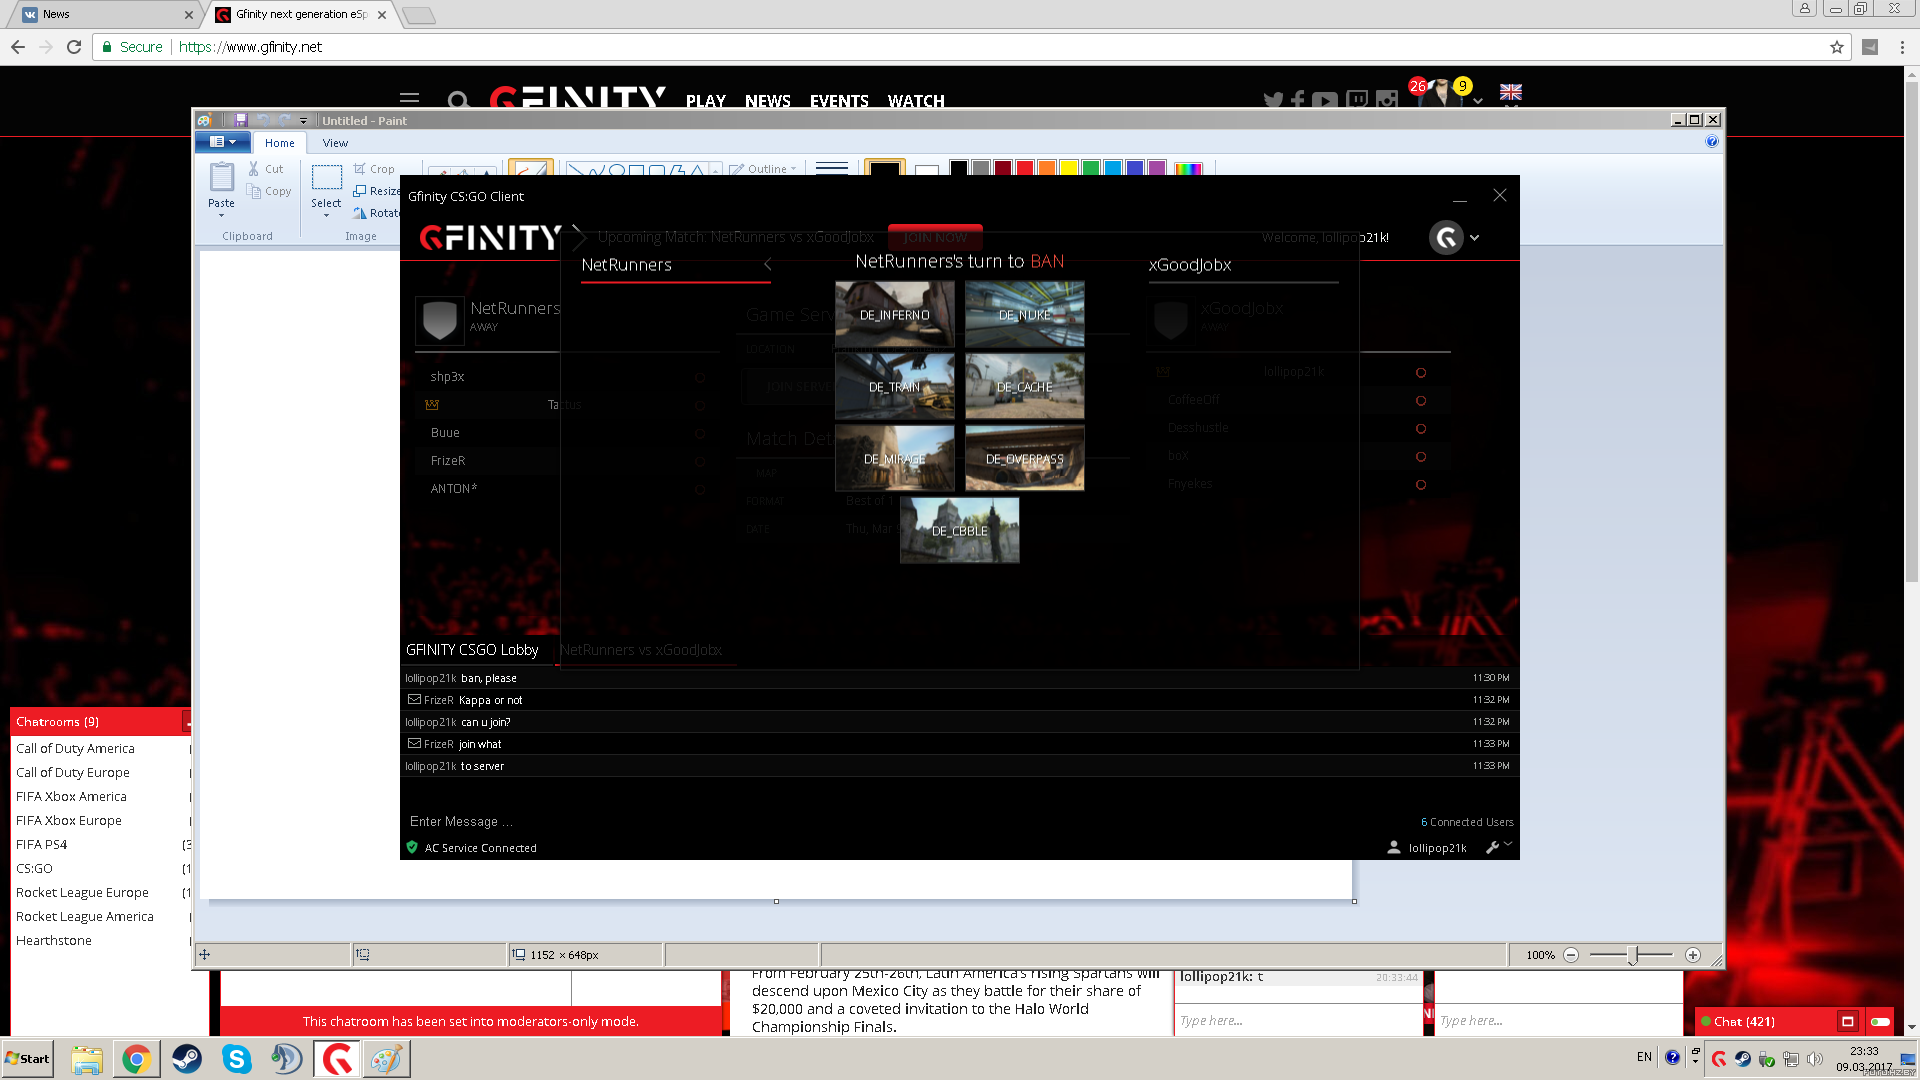Click the red 26 notifications badge
Viewport: 1920px width, 1080px height.
click(1417, 86)
